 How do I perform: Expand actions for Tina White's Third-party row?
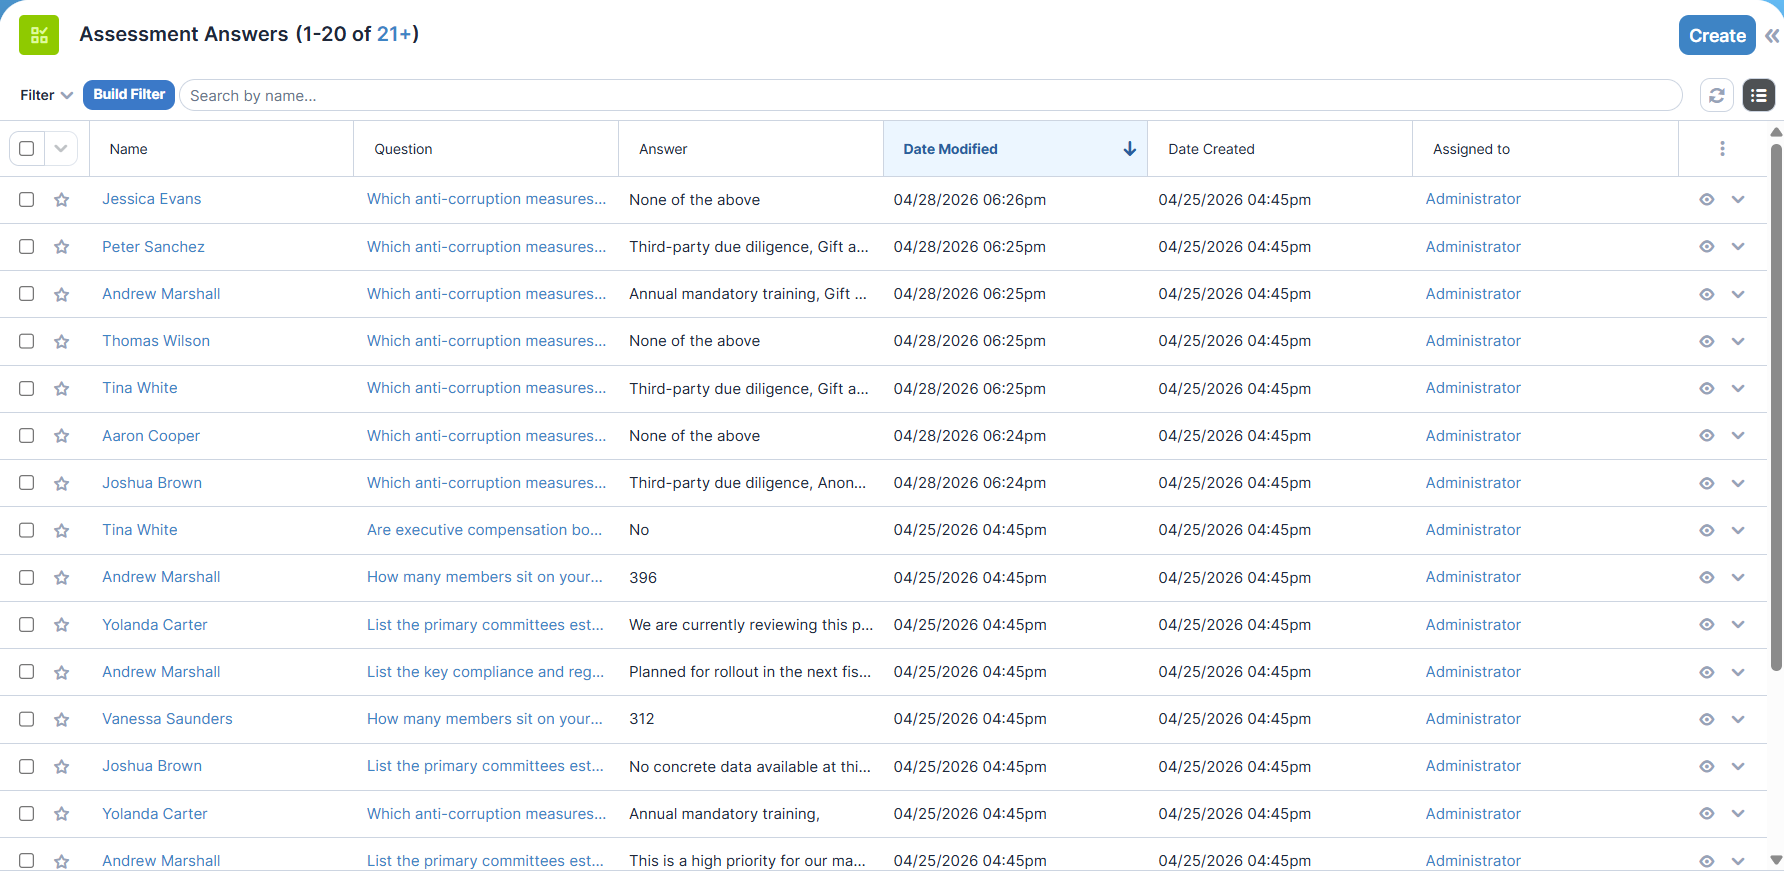[x=1739, y=389]
